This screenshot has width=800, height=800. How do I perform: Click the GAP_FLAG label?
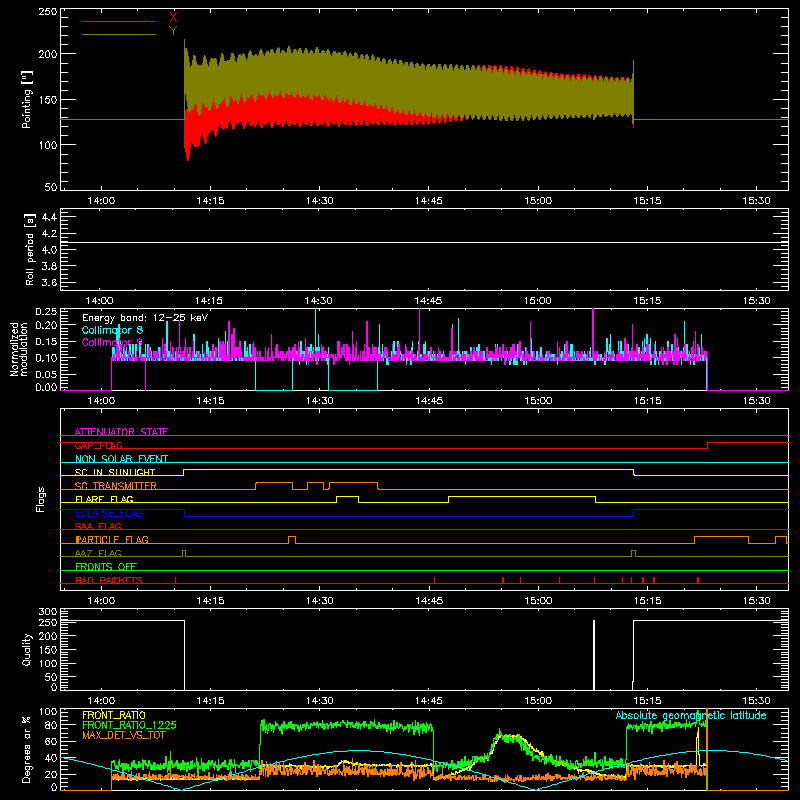click(98, 445)
